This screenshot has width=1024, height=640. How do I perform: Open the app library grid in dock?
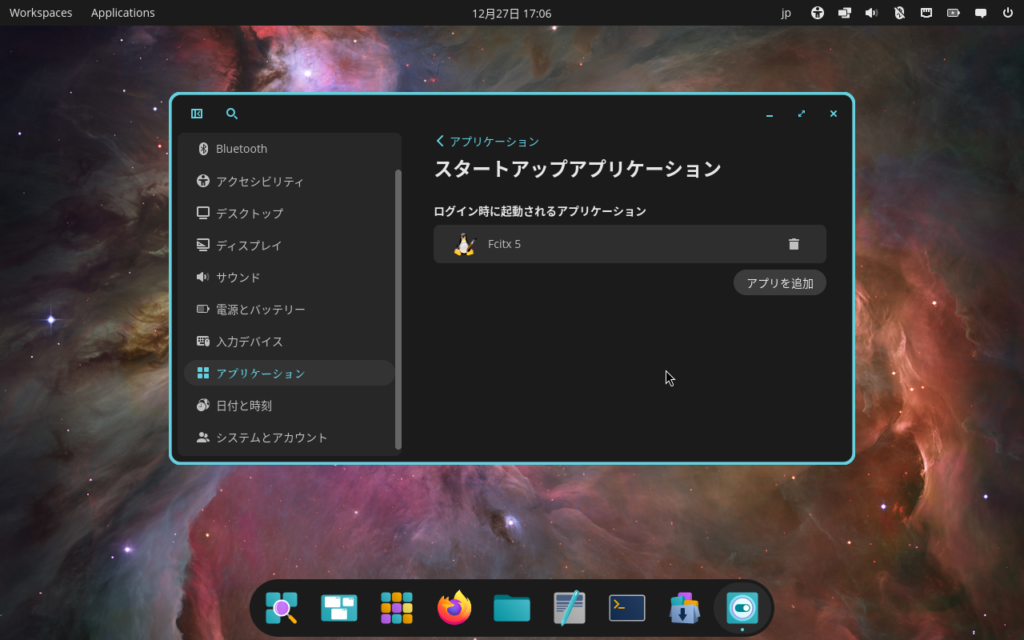tap(397, 608)
